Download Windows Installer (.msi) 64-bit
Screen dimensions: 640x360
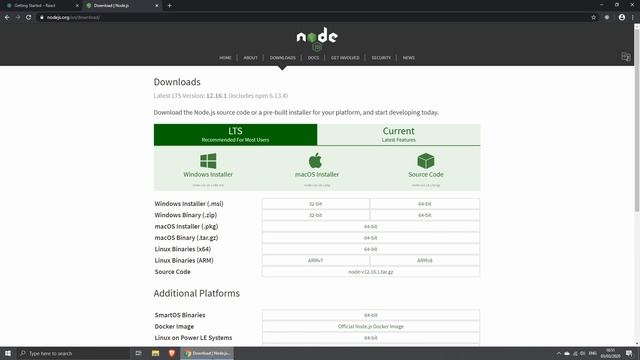click(x=424, y=204)
